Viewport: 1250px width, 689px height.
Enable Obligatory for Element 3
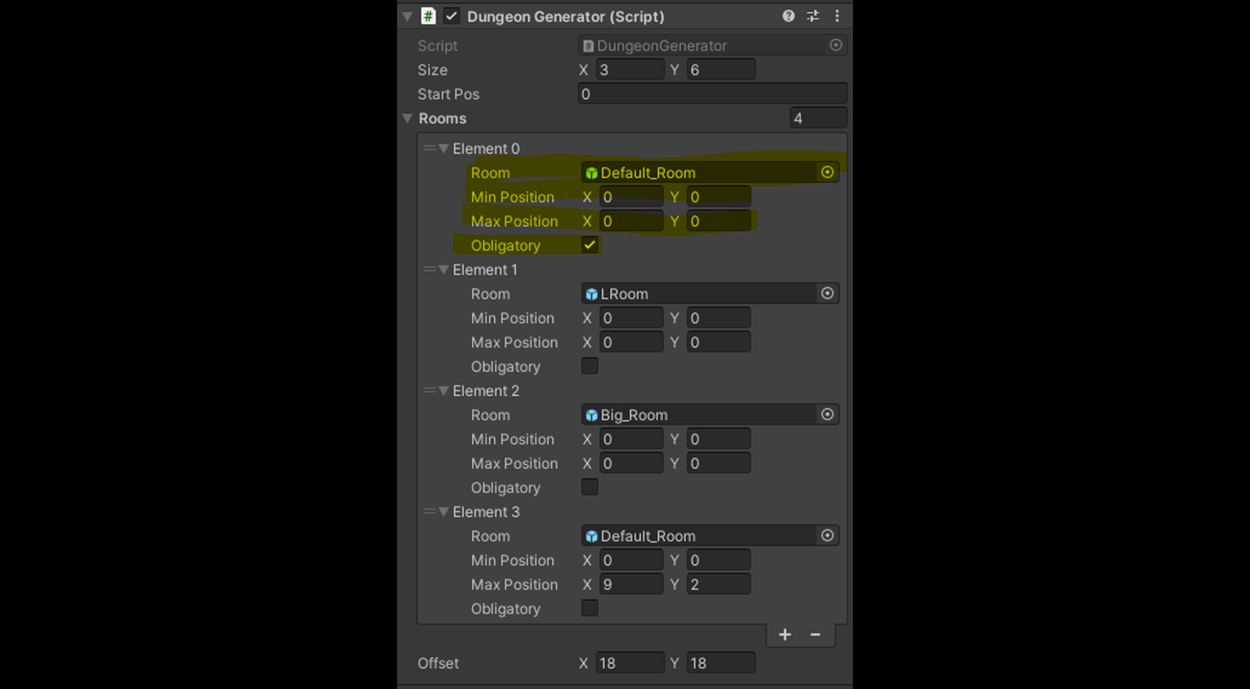click(590, 609)
